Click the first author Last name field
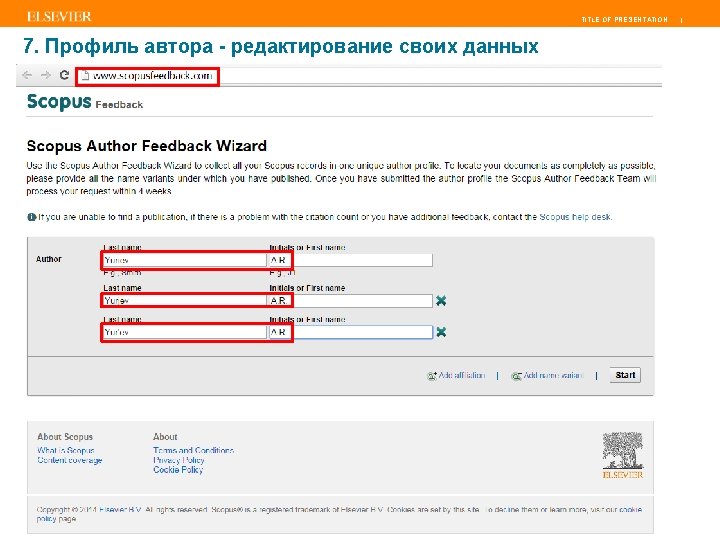 coord(184,260)
